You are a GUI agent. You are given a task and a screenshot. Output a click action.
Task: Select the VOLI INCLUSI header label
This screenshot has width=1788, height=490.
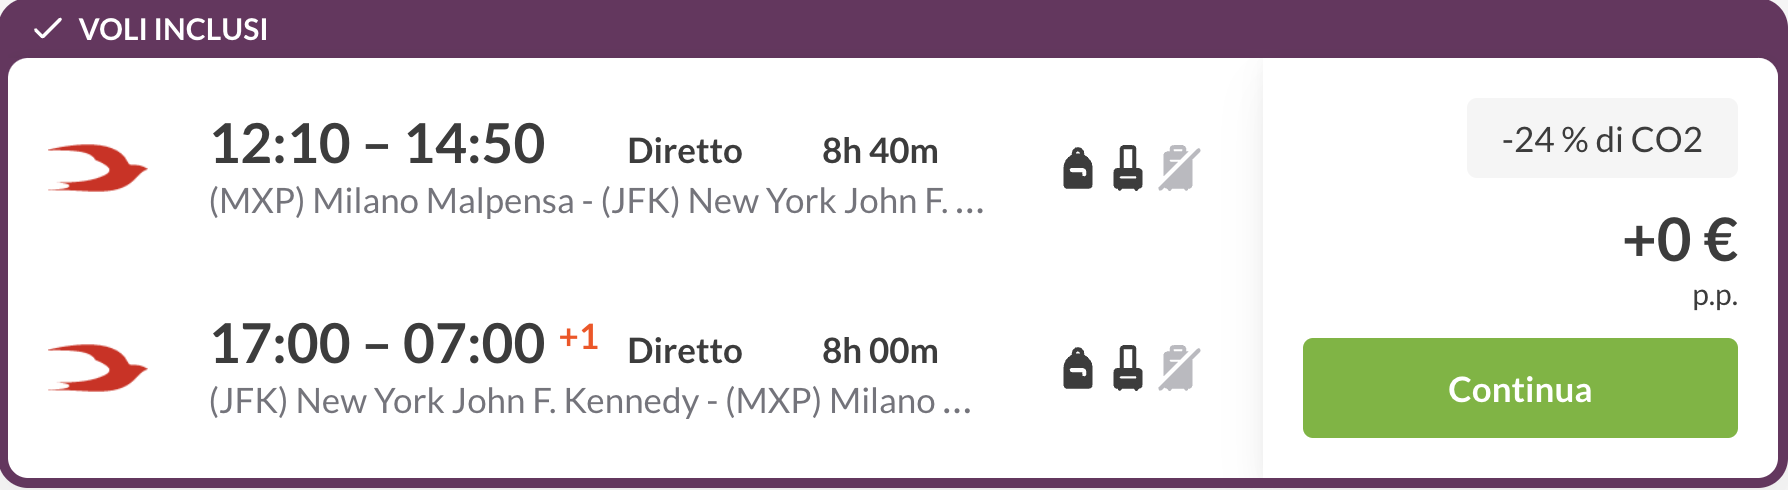point(173,30)
